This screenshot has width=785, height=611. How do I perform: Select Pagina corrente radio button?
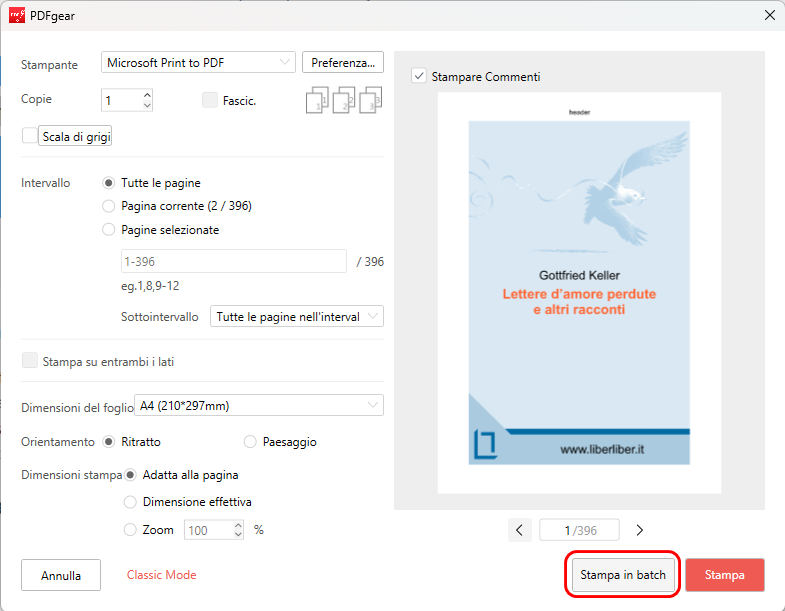[109, 206]
